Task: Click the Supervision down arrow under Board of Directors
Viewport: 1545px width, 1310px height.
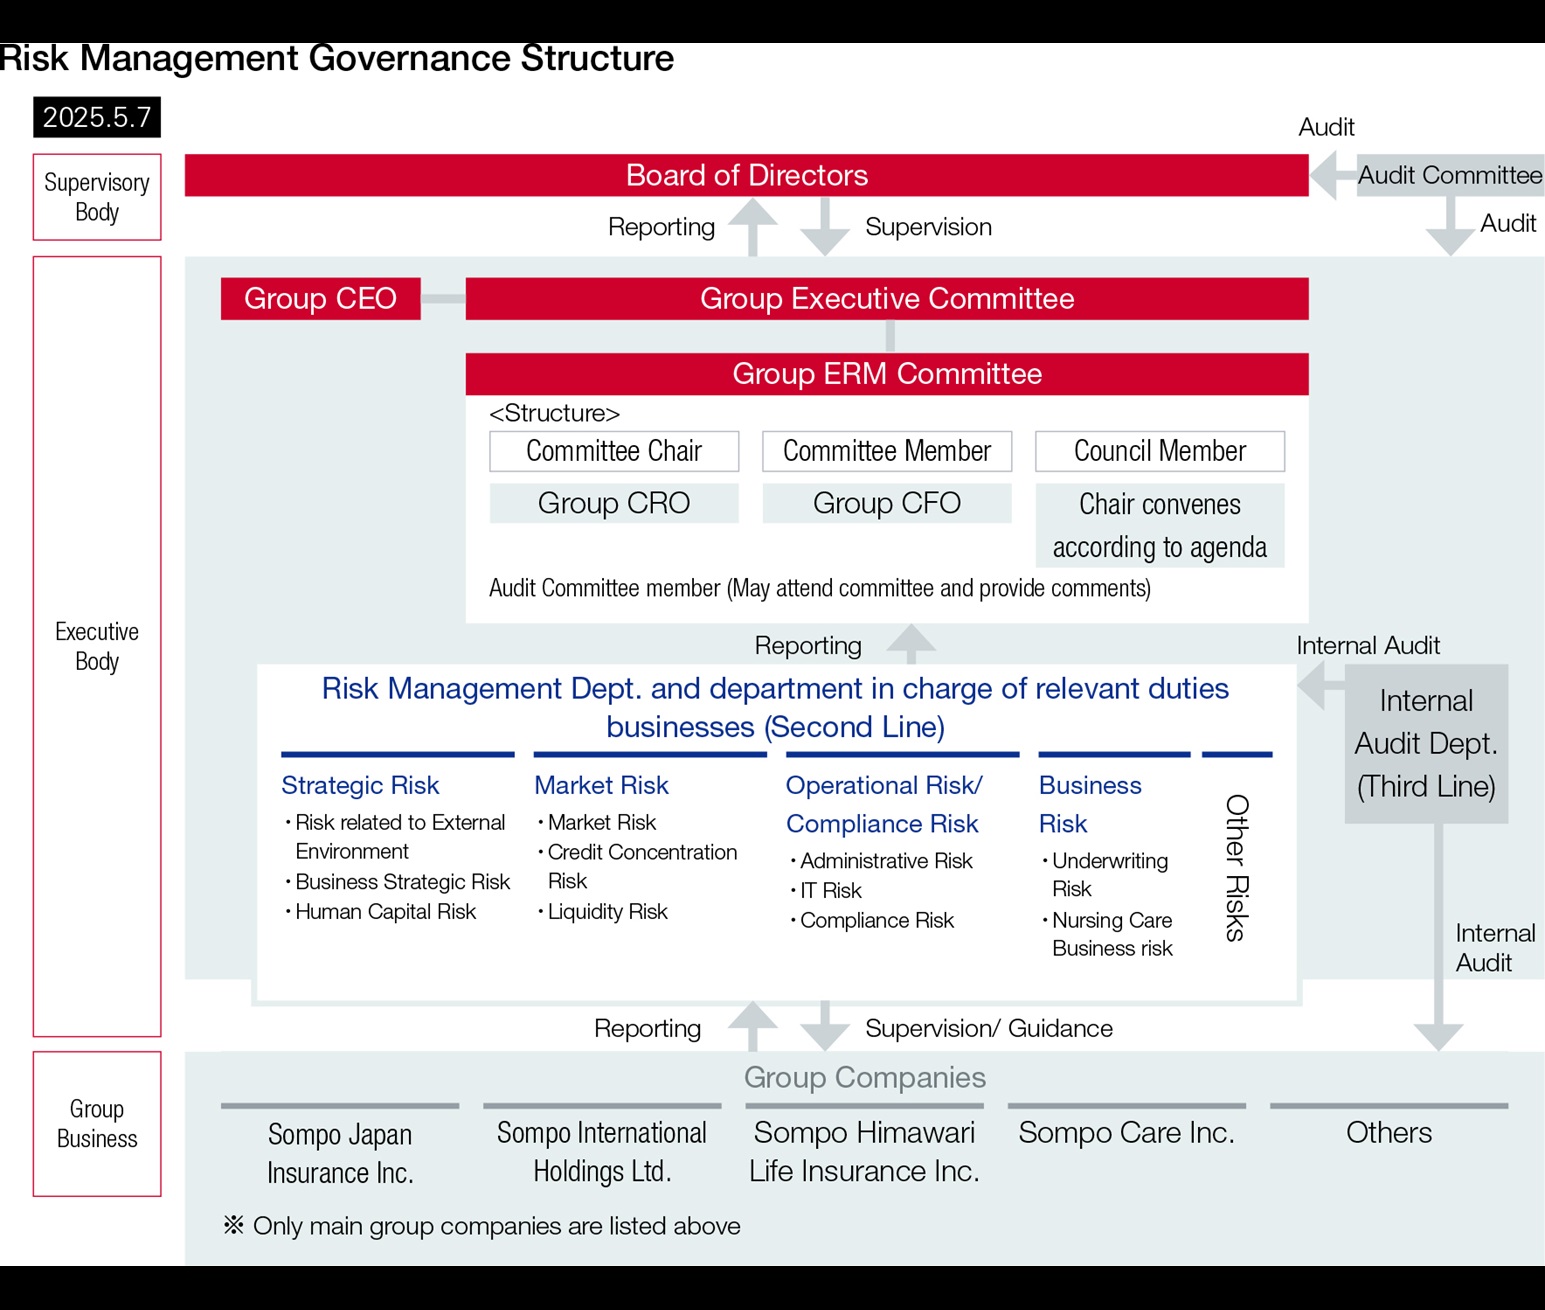Action: pos(825,228)
